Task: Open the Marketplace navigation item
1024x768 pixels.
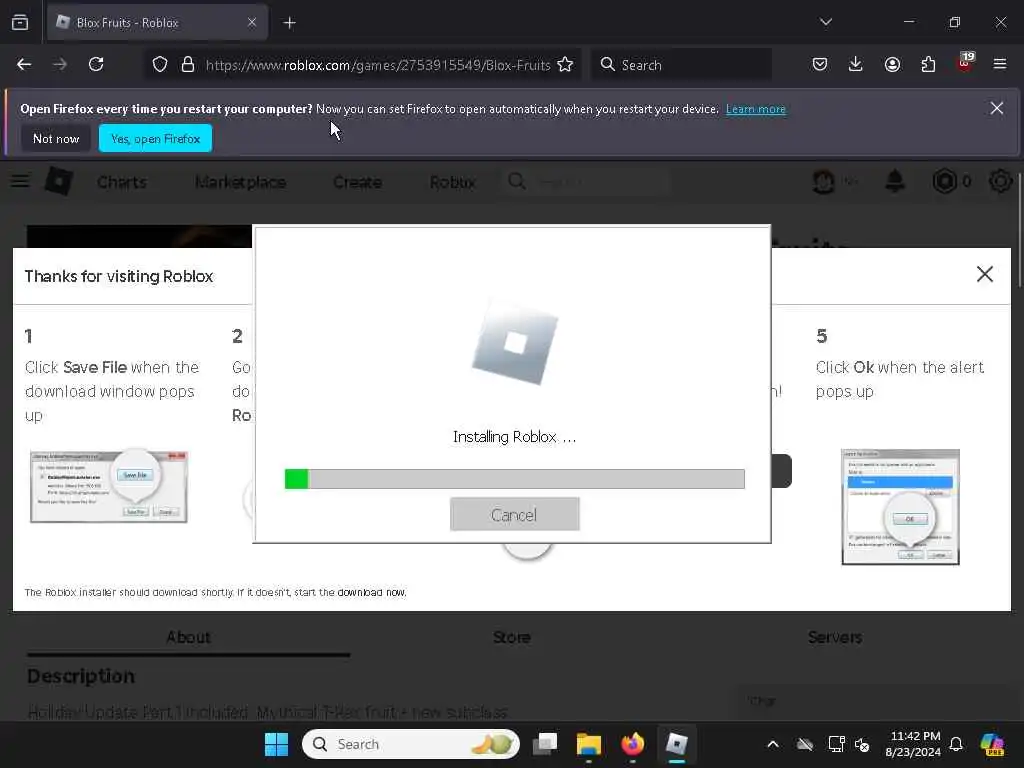Action: pyautogui.click(x=240, y=182)
